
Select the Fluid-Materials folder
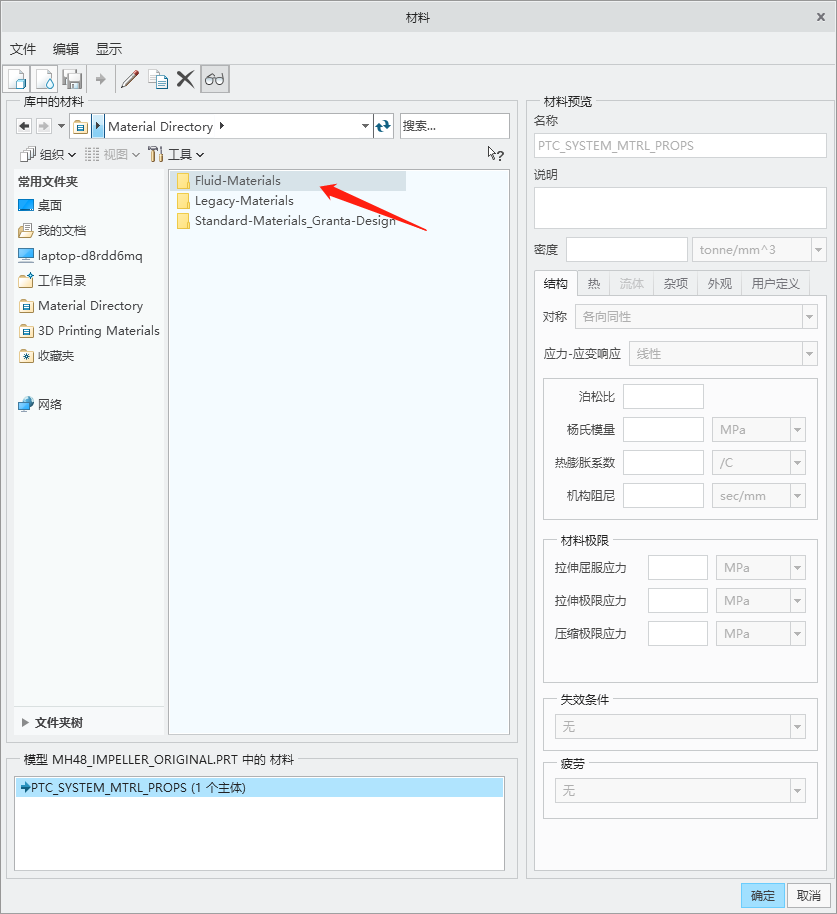[237, 181]
